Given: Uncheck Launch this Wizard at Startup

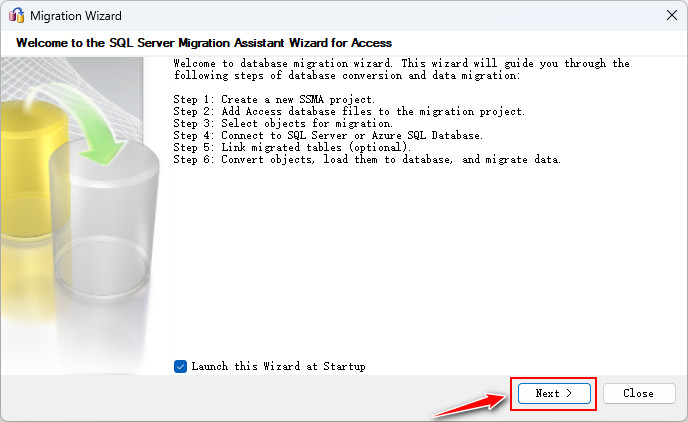Looking at the screenshot, I should coord(180,366).
